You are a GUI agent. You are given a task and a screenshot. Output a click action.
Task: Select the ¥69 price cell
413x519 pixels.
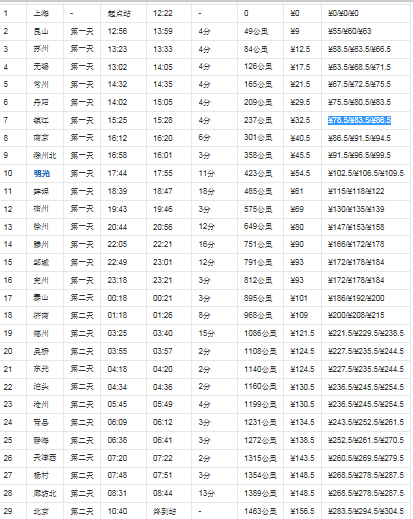pyautogui.click(x=297, y=209)
